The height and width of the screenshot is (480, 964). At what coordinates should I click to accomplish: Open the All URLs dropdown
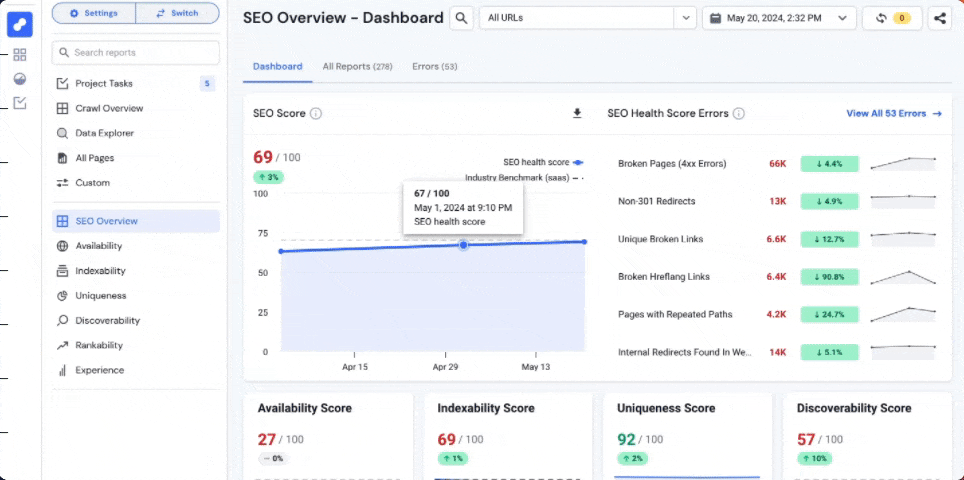(x=587, y=18)
